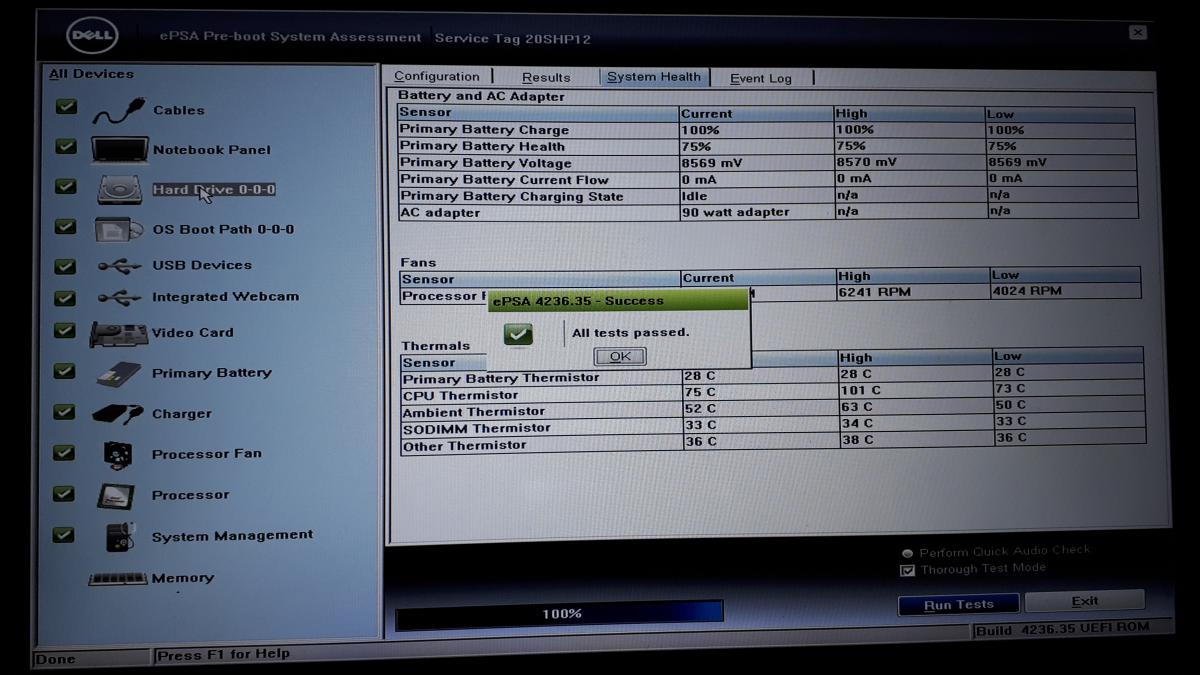Select the OS Boot Path 0-0-0 icon
1200x675 pixels.
120,230
